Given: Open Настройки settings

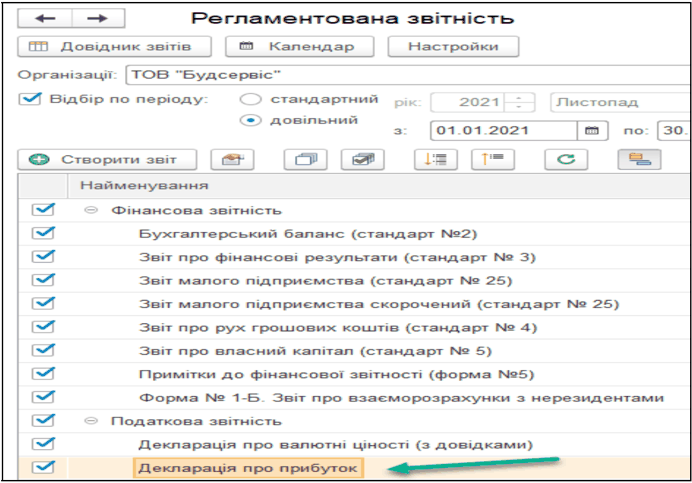Looking at the screenshot, I should (x=453, y=46).
